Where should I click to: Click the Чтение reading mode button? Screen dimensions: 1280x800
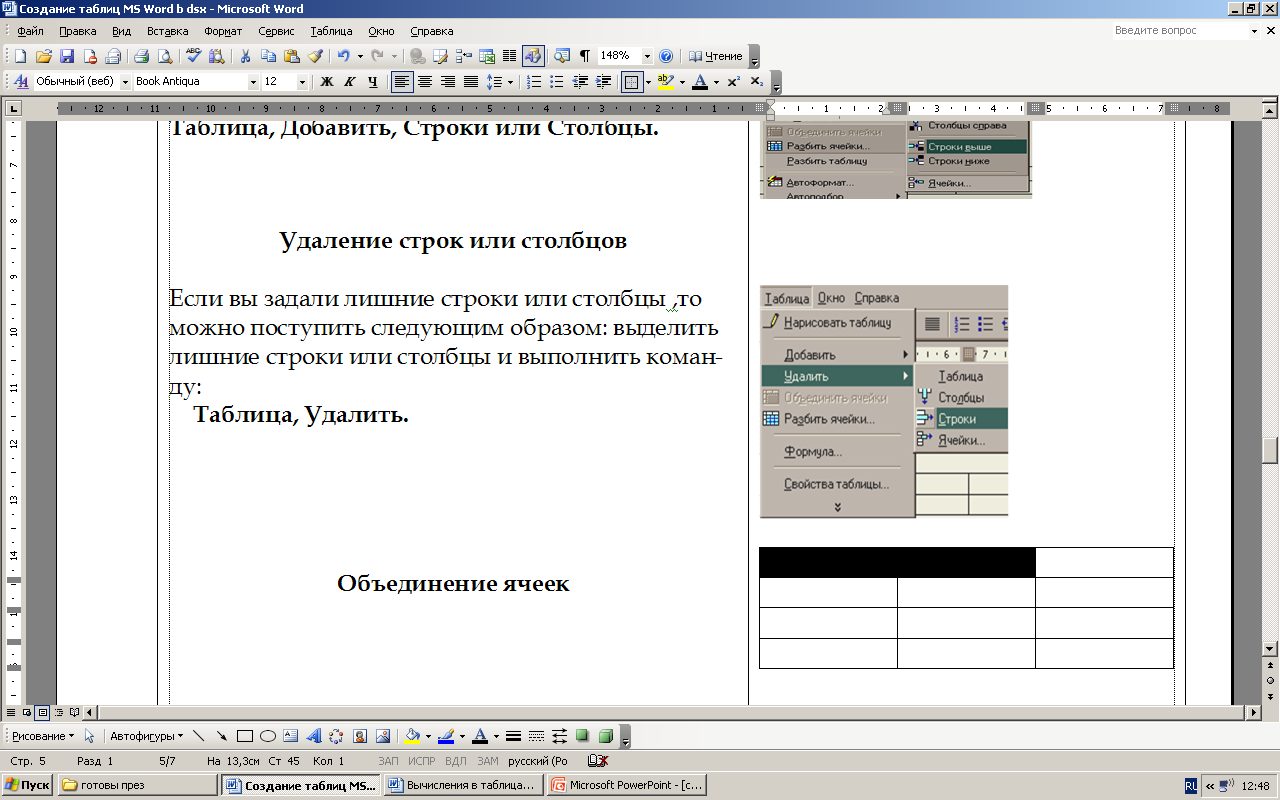[x=716, y=56]
